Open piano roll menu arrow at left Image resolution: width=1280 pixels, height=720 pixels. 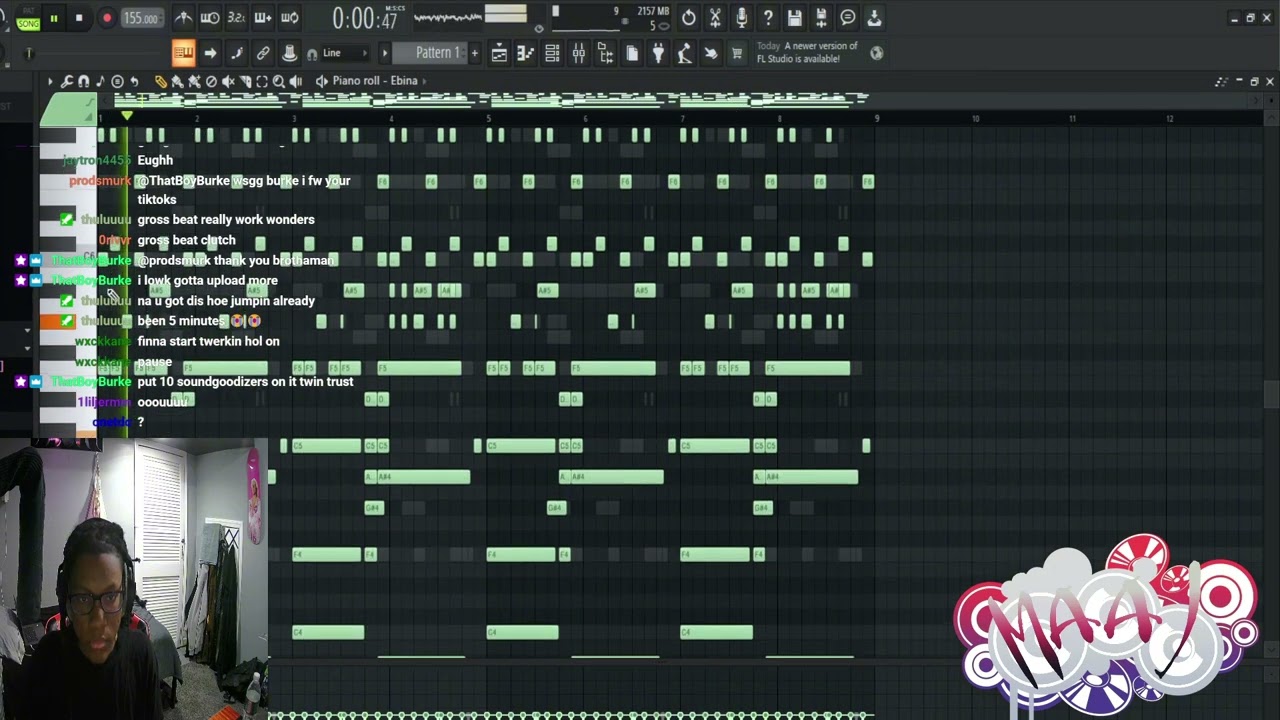click(x=50, y=81)
